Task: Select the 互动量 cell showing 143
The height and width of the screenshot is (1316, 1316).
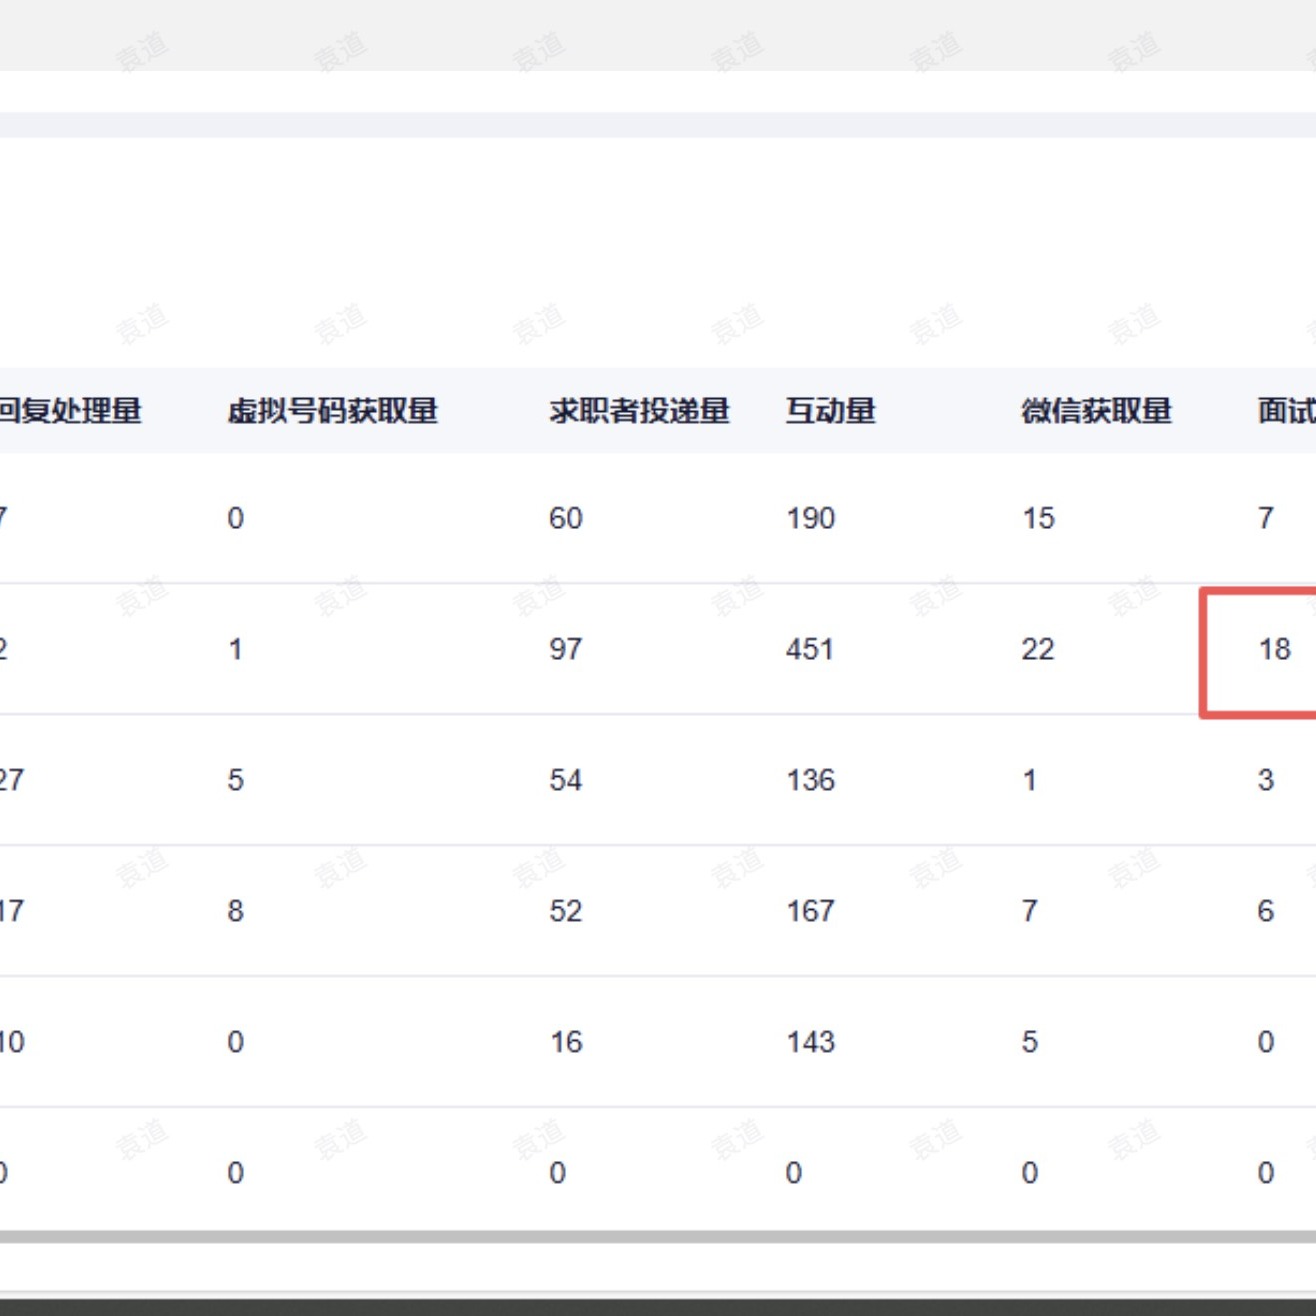Action: coord(810,1043)
